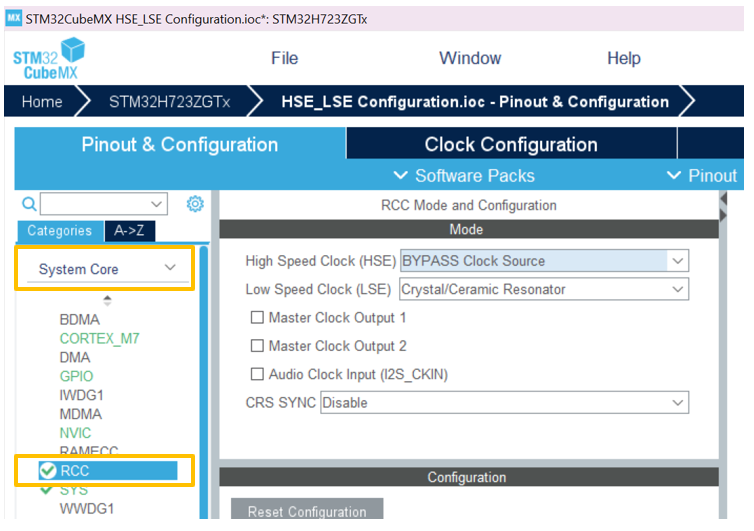Select WWDG1 in the list
Image resolution: width=754 pixels, height=531 pixels.
87,508
